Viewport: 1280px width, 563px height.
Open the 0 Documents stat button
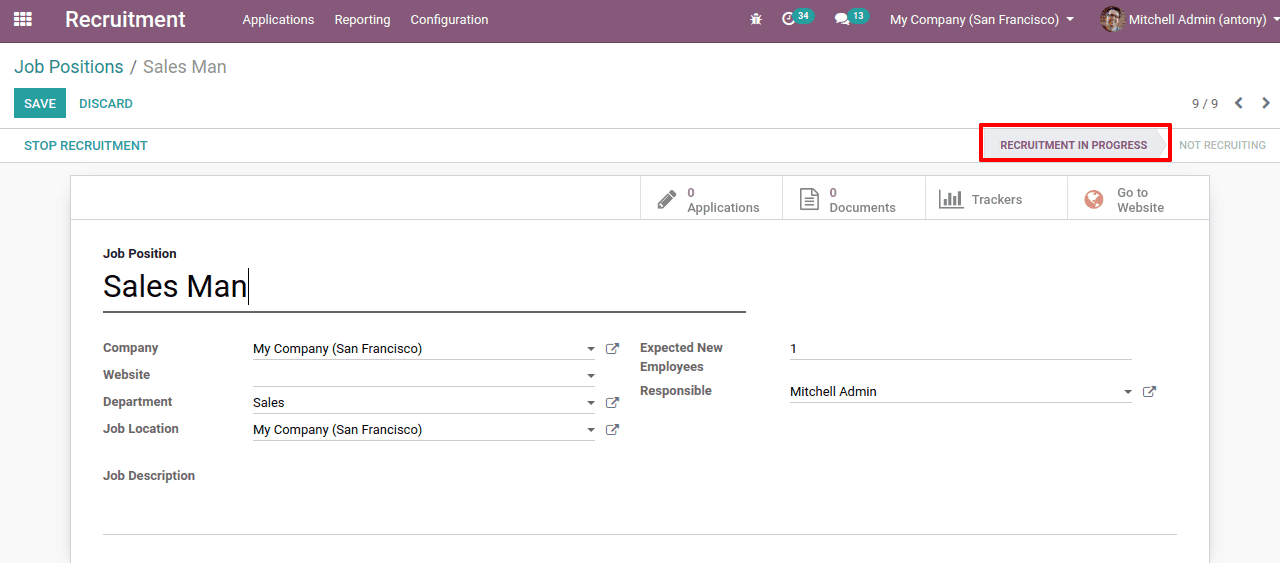click(854, 200)
